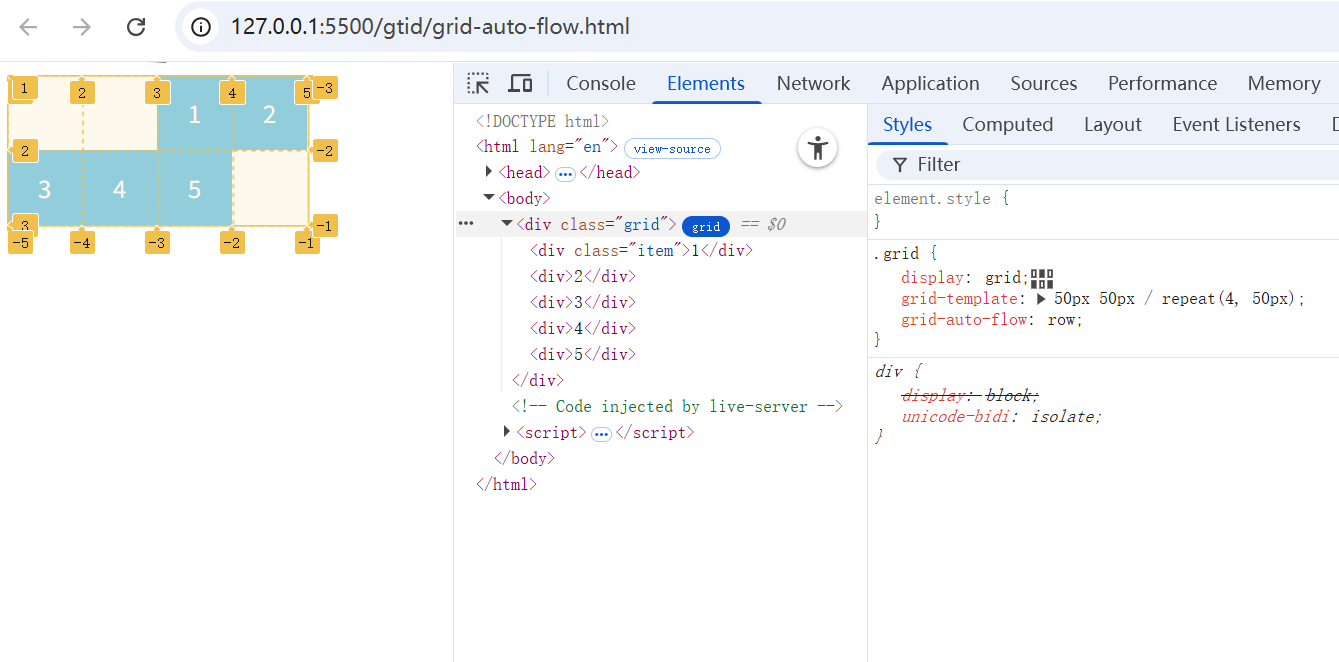The image size is (1339, 662).
Task: Open the Layout sub-tab
Action: pos(1112,124)
